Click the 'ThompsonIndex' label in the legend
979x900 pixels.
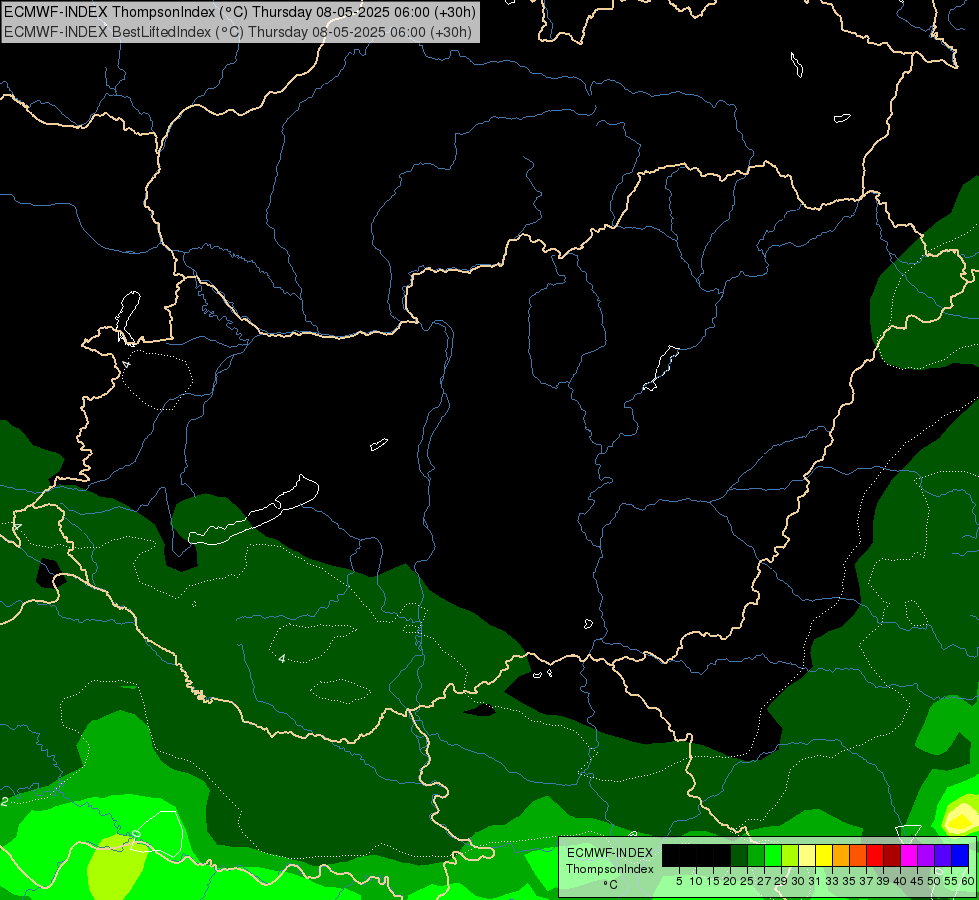610,869
